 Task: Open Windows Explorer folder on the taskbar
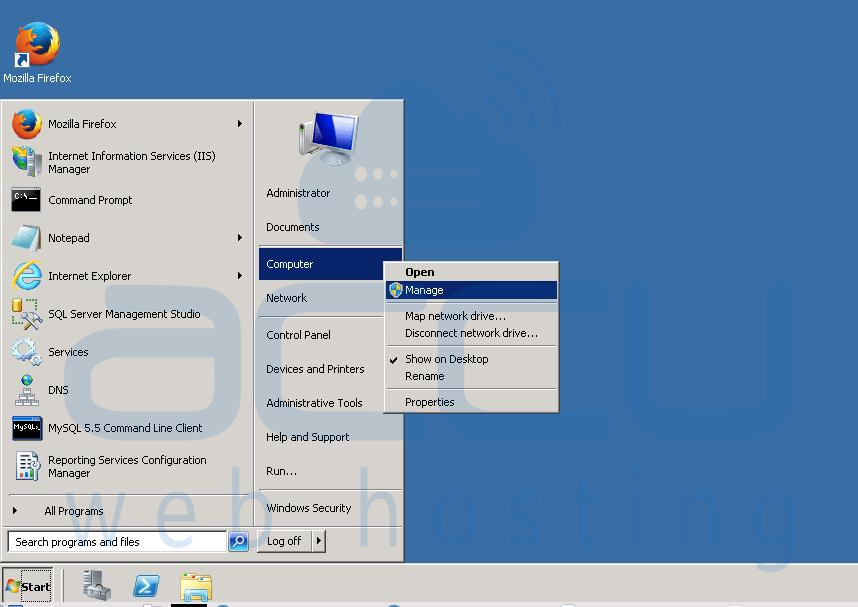coord(196,587)
